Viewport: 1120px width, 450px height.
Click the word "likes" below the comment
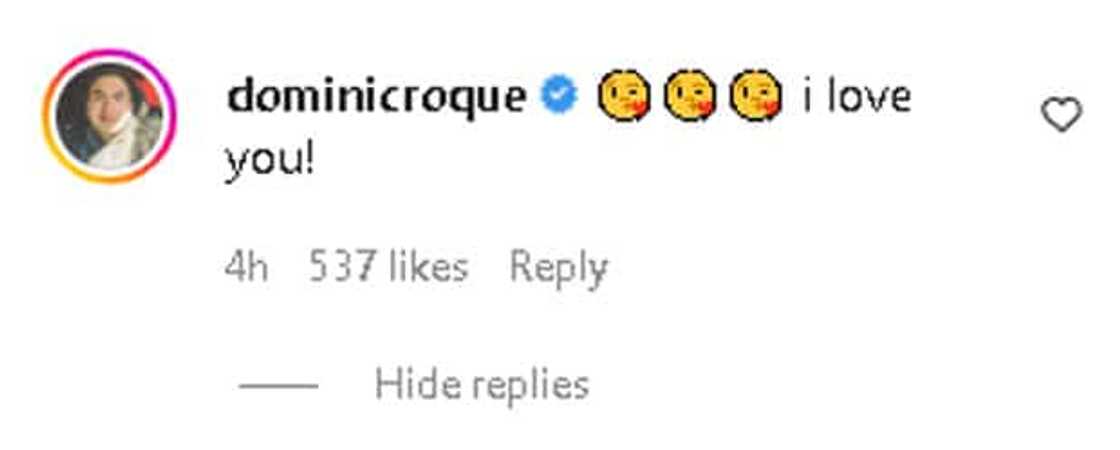pyautogui.click(x=427, y=267)
